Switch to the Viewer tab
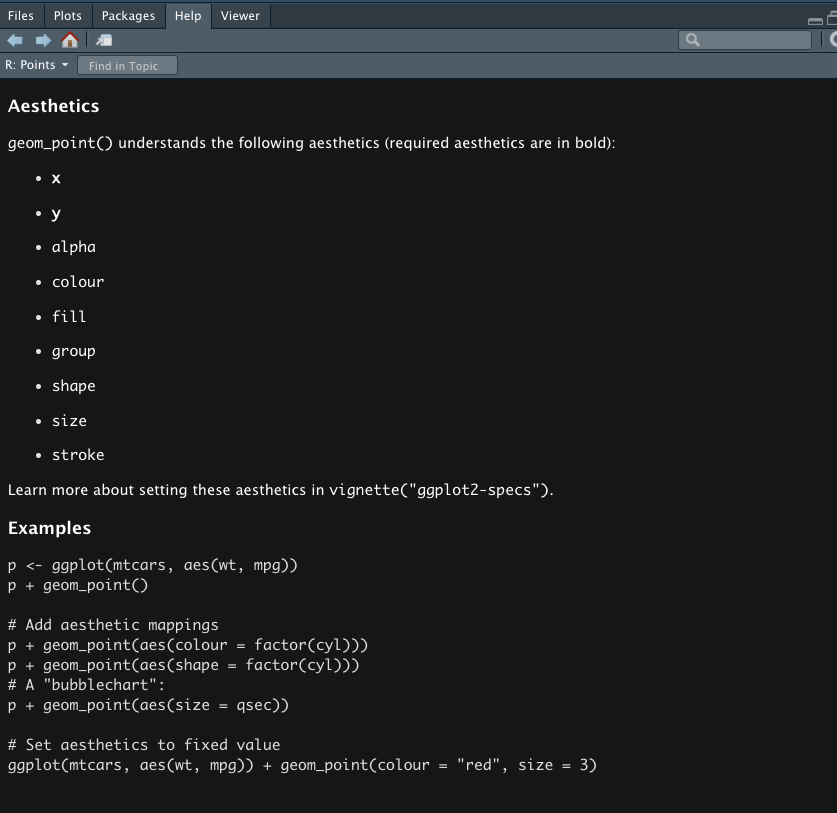This screenshot has height=813, width=837. 240,15
